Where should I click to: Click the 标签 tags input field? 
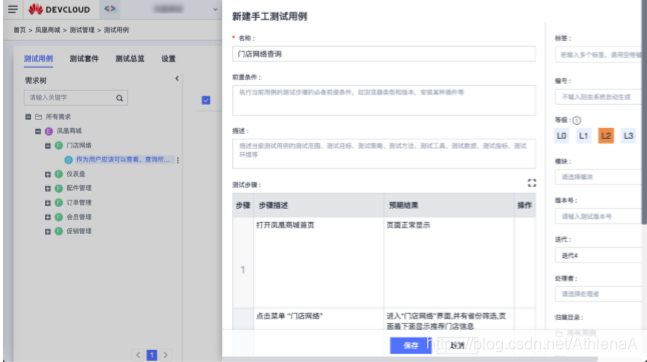(x=598, y=55)
